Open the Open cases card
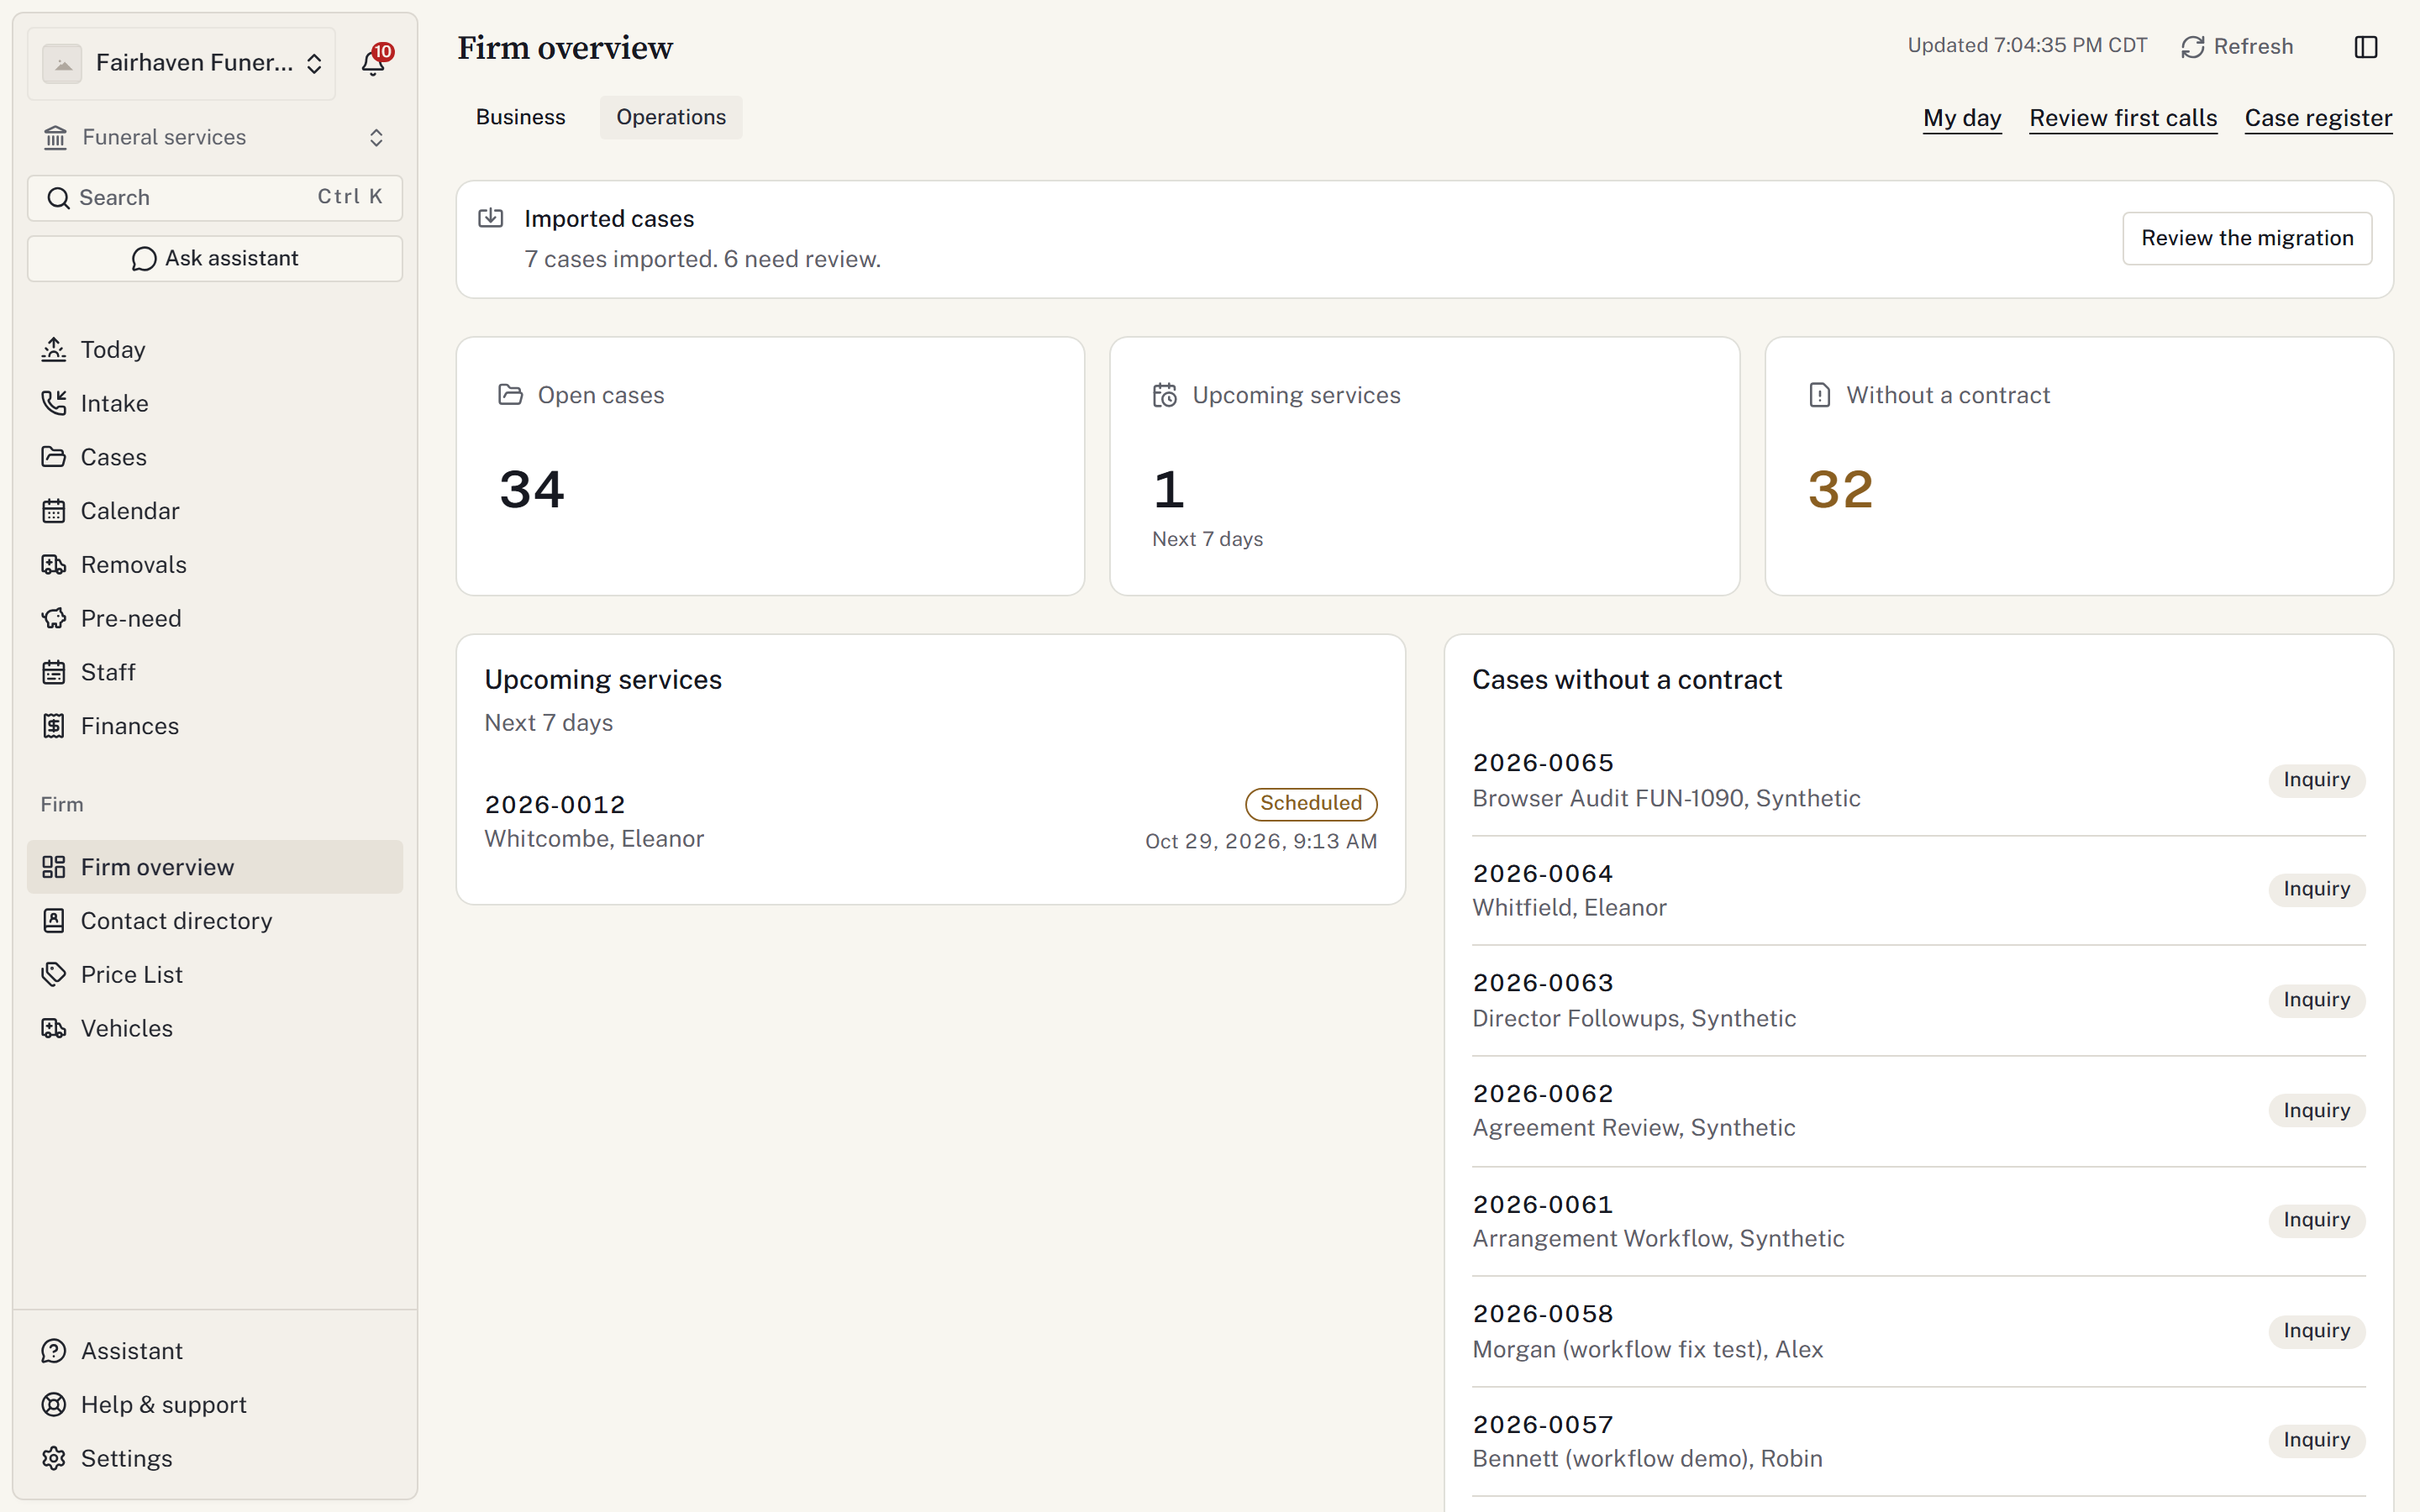The width and height of the screenshot is (2420, 1512). (x=770, y=466)
